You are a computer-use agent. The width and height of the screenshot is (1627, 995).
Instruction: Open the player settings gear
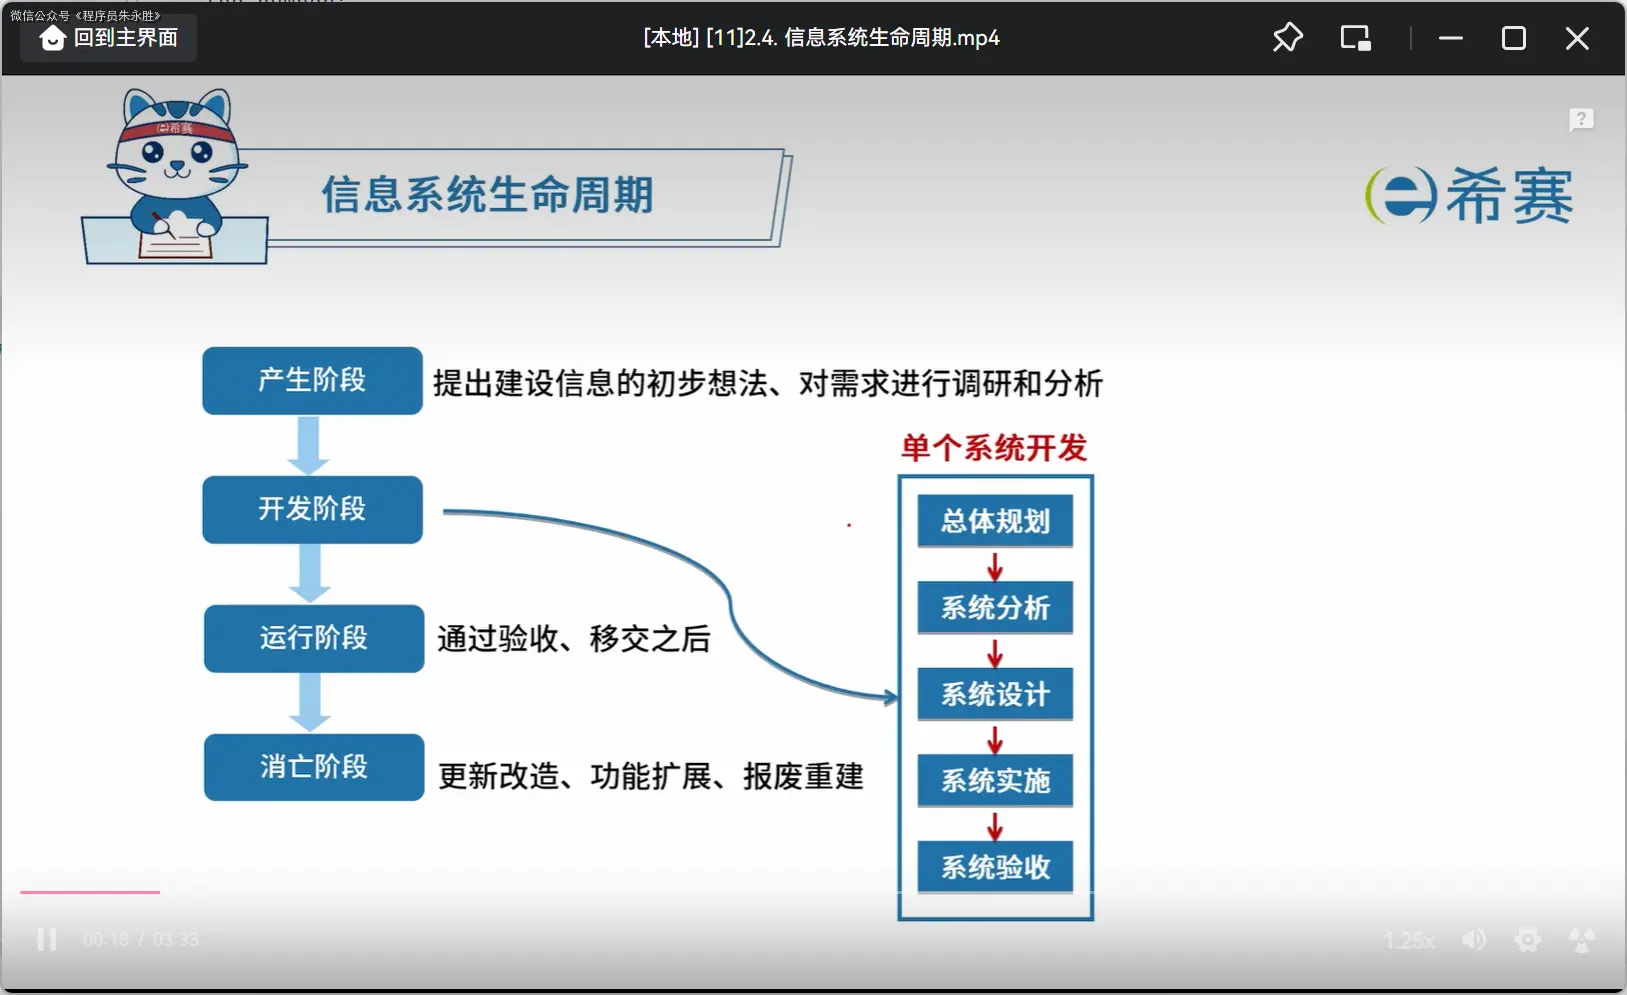click(x=1527, y=940)
